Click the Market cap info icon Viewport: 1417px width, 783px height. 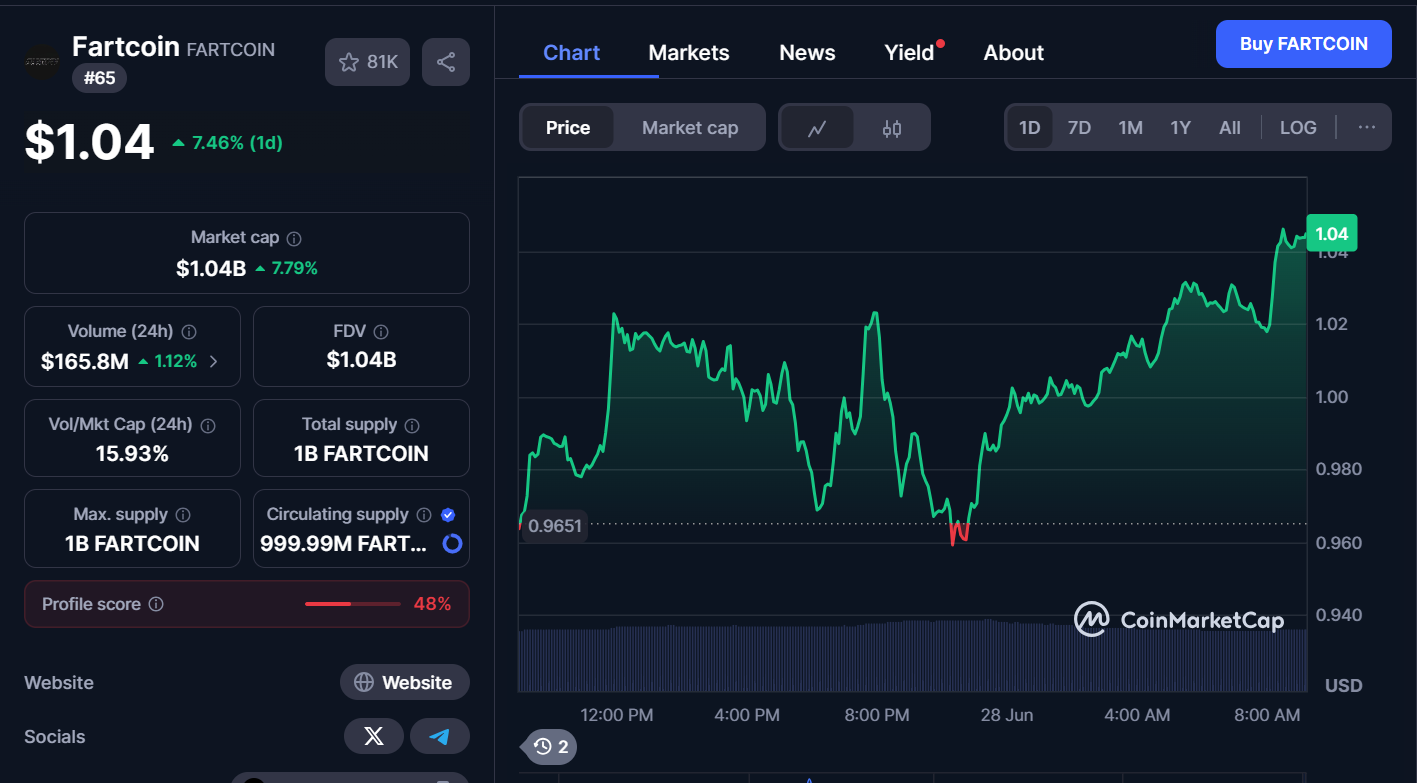(x=294, y=239)
